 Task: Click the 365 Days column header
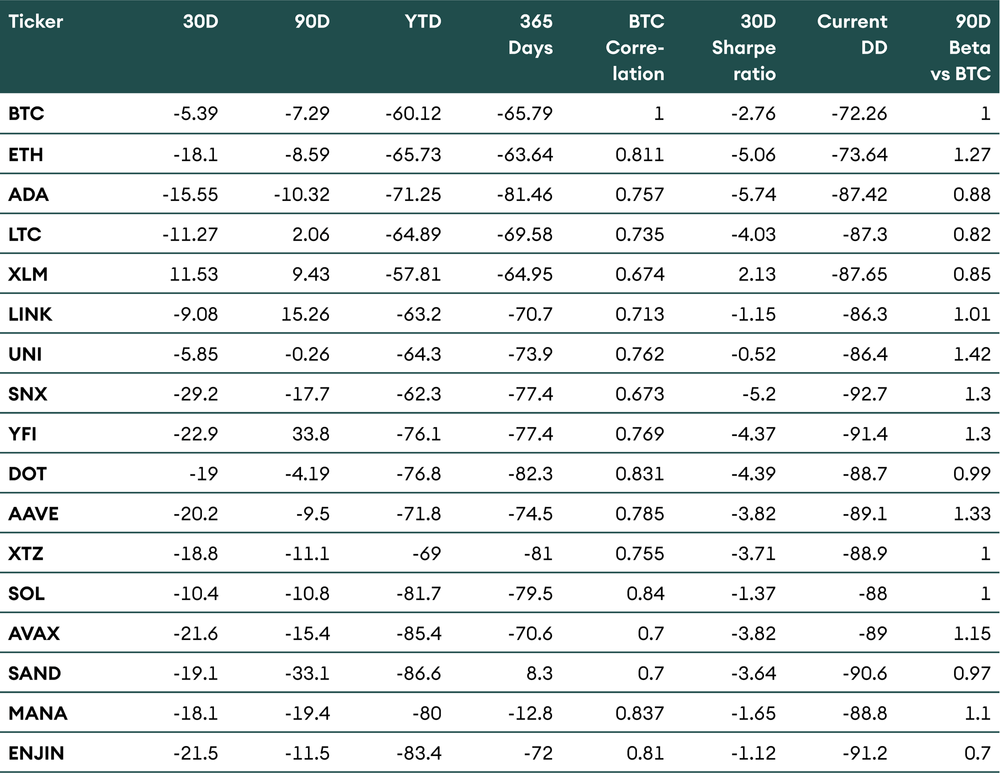(x=530, y=34)
